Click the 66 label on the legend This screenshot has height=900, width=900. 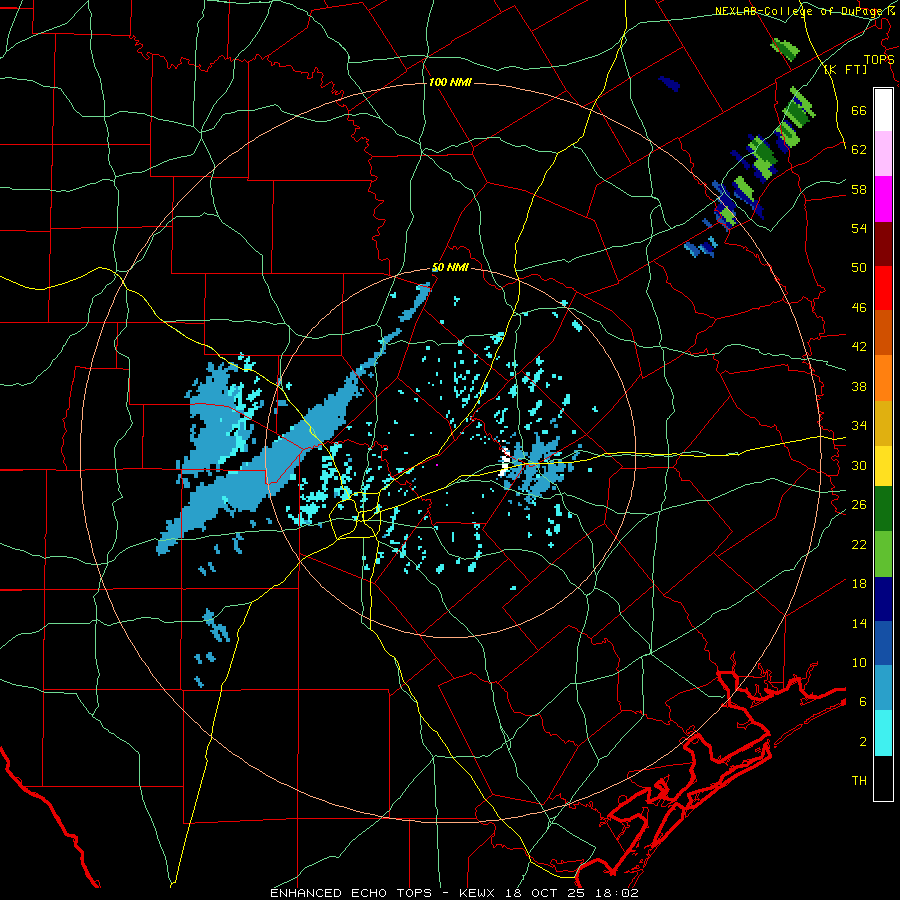[x=859, y=110]
